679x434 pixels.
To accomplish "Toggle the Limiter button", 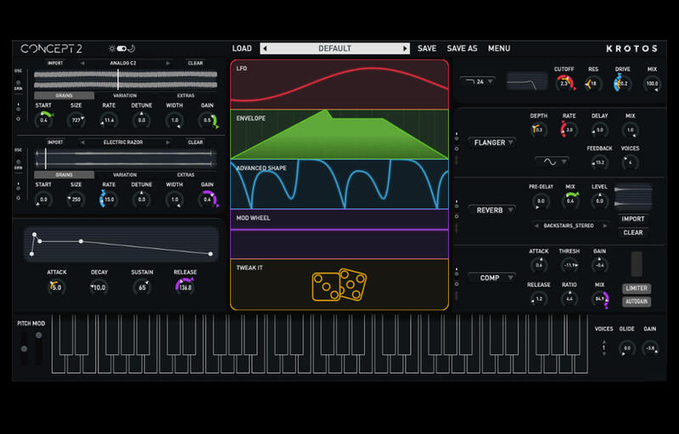I will (637, 288).
